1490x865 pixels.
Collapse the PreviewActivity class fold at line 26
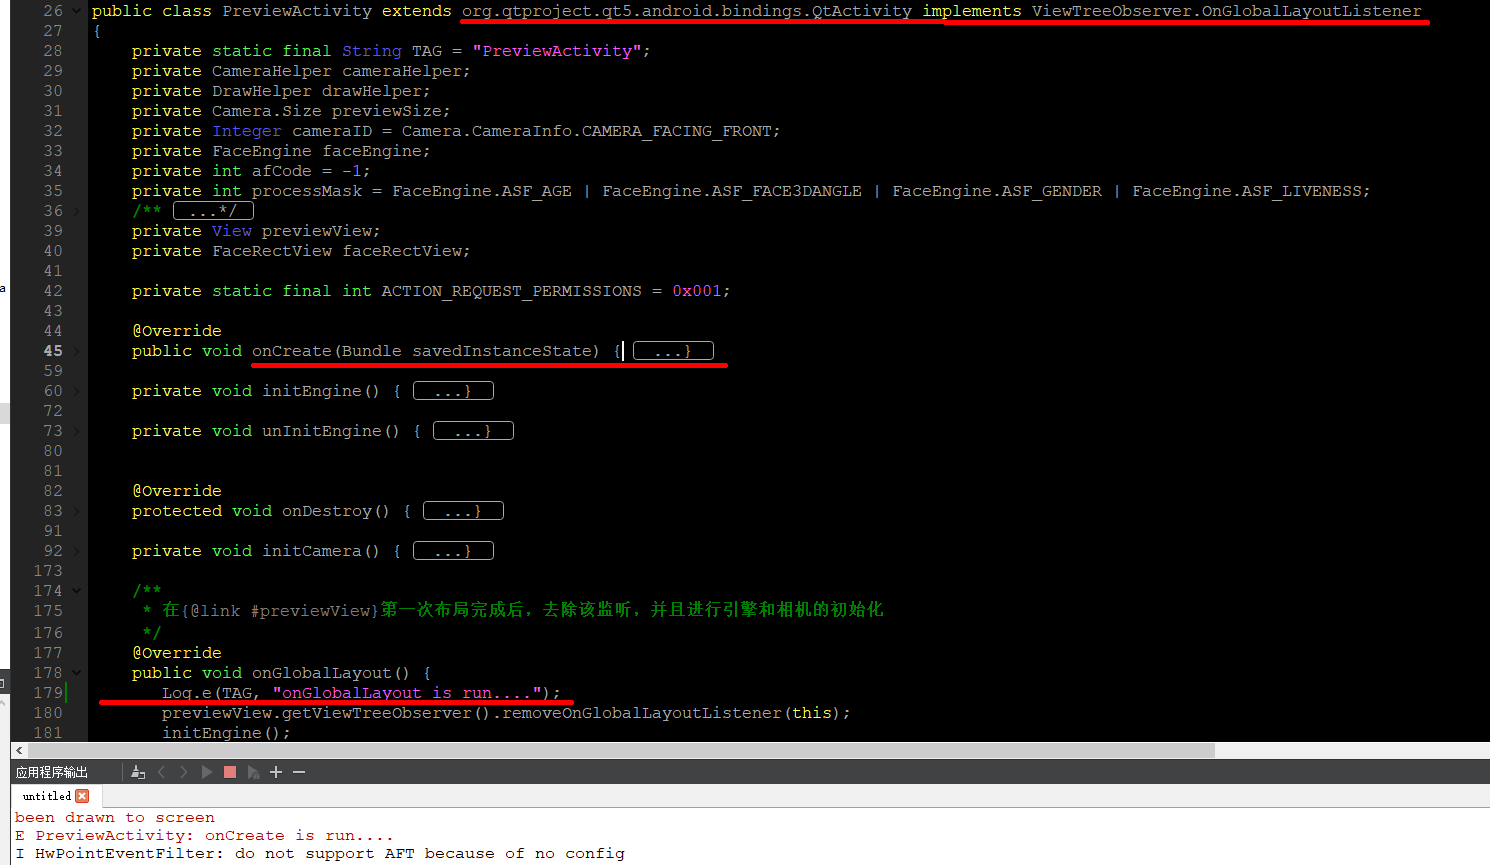pos(76,11)
